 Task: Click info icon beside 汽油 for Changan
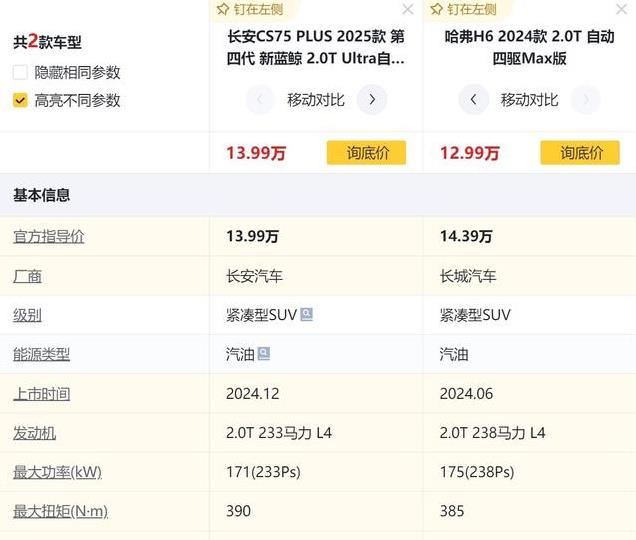click(x=264, y=353)
